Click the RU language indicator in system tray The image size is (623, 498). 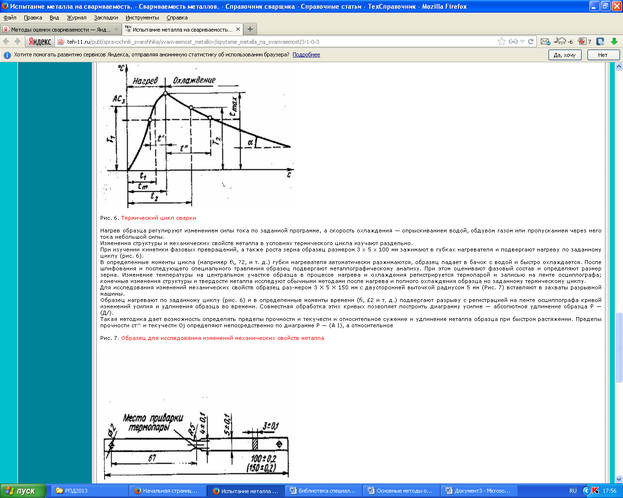tap(573, 491)
